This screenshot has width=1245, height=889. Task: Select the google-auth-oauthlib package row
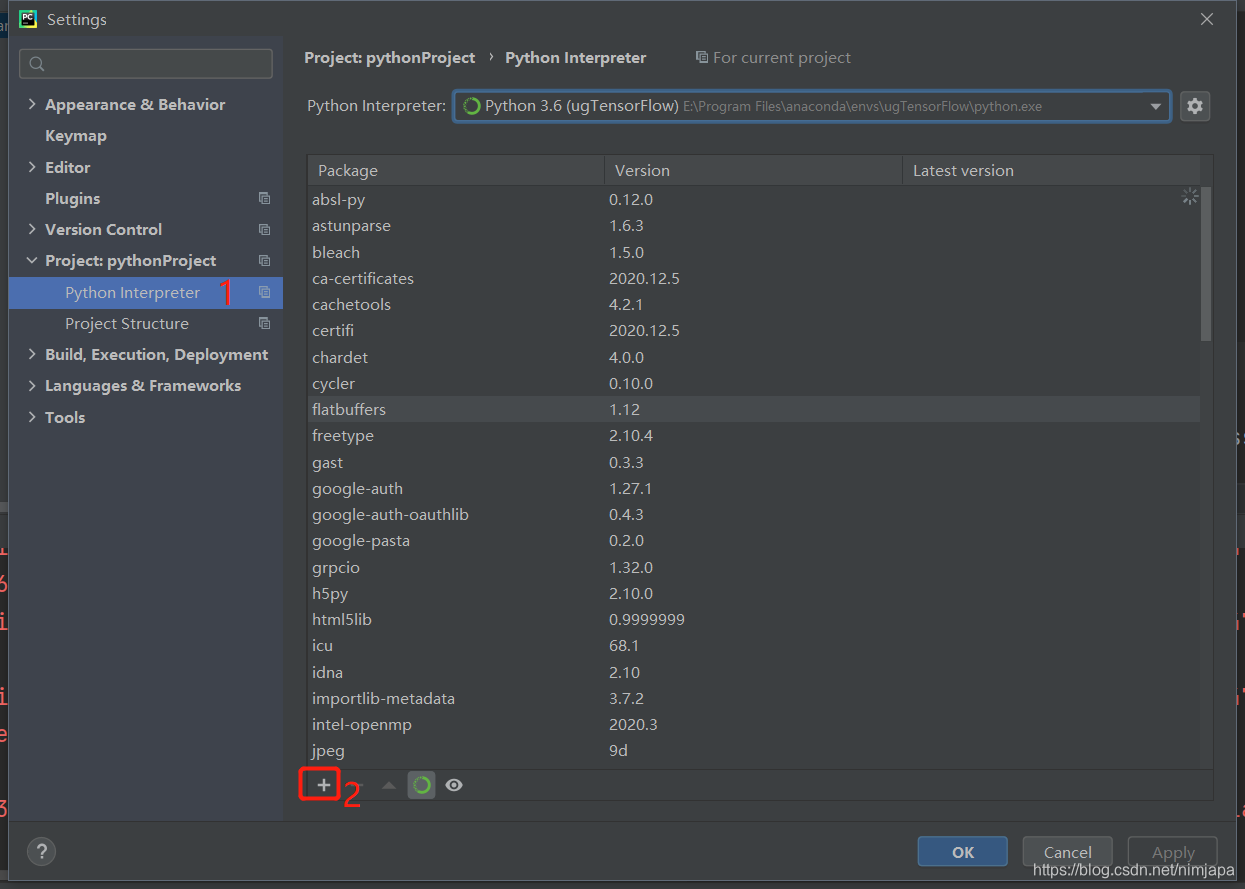pos(754,514)
